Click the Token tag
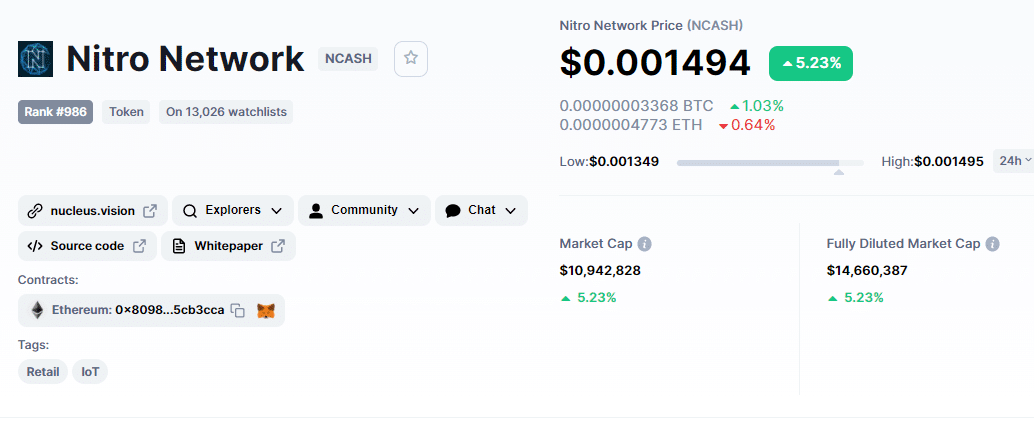This screenshot has width=1034, height=421. point(126,112)
